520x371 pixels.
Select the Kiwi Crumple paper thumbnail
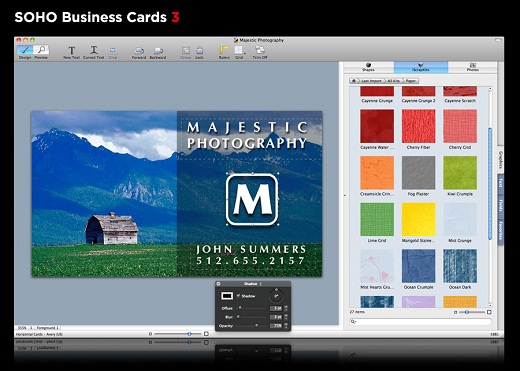(460, 173)
